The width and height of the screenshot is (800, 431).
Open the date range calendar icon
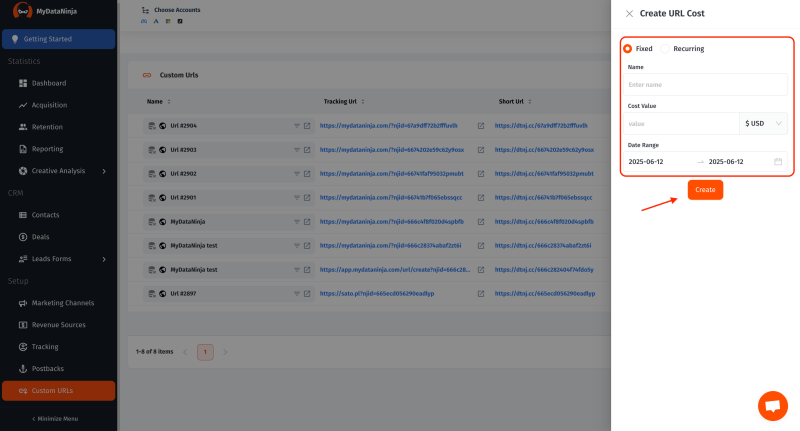(778, 162)
